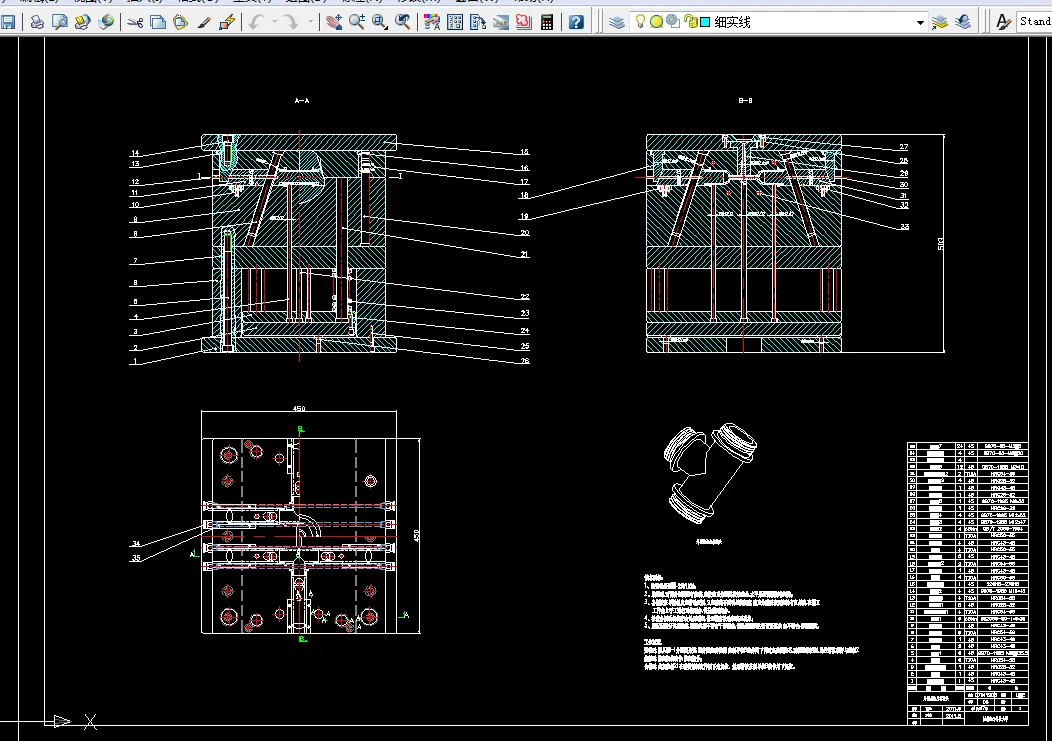Image resolution: width=1052 pixels, height=741 pixels.
Task: Open the Sheet Set Manager icon
Action: pyautogui.click(x=501, y=22)
